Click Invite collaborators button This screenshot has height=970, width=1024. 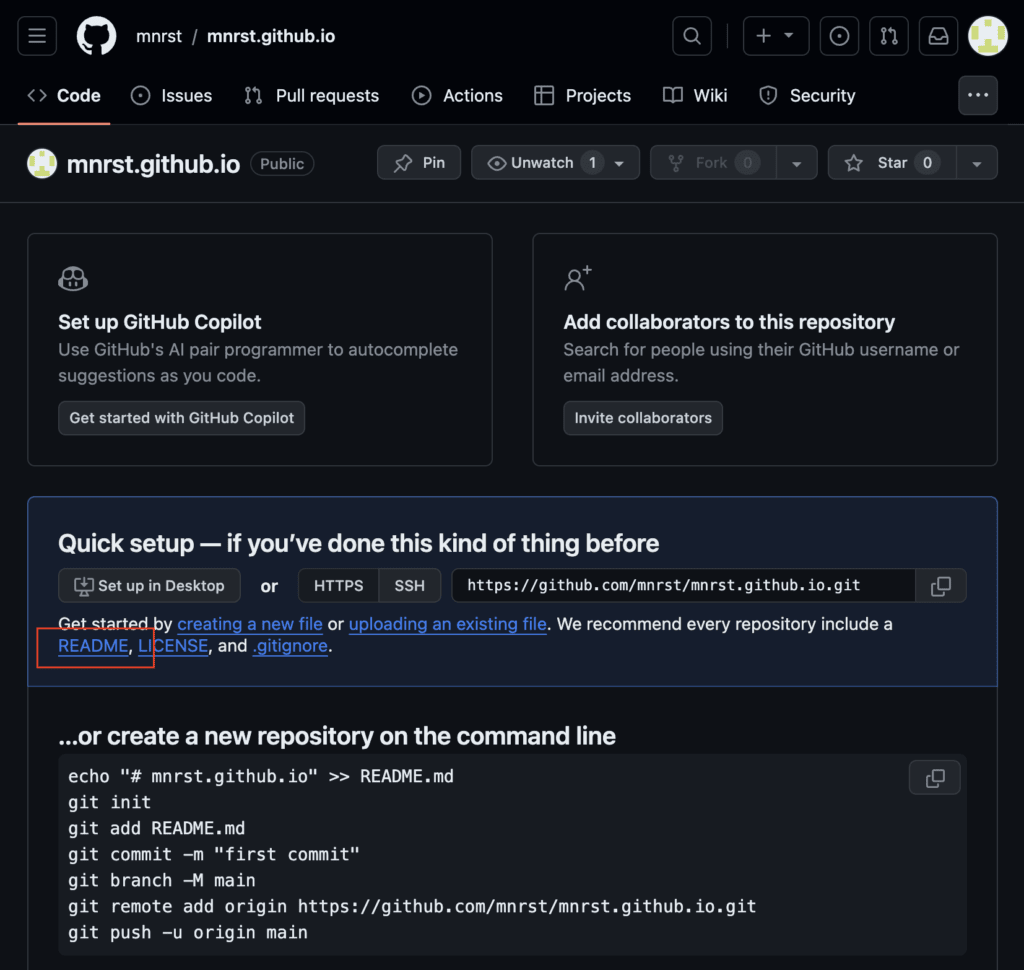pos(643,418)
